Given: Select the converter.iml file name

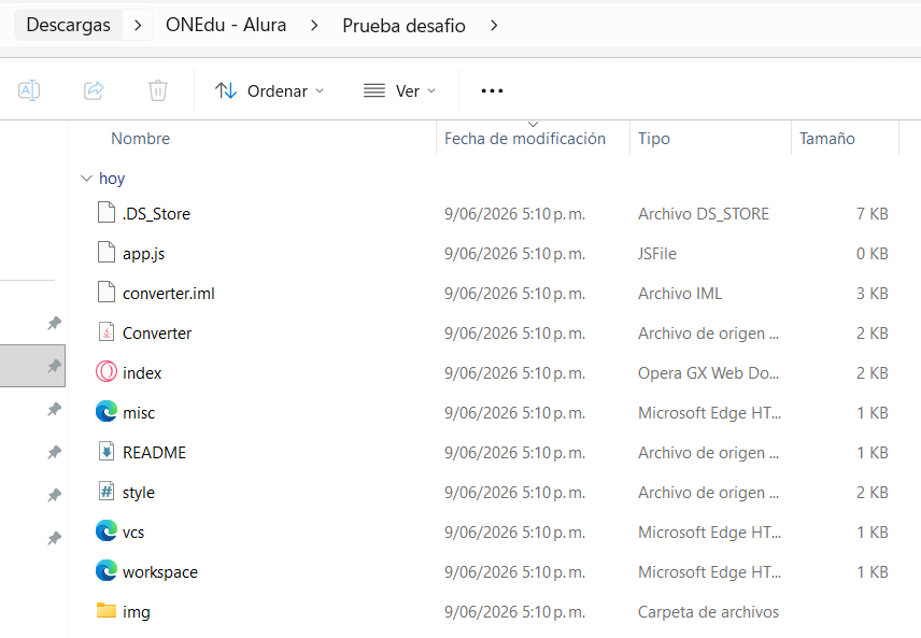Looking at the screenshot, I should coord(169,294).
